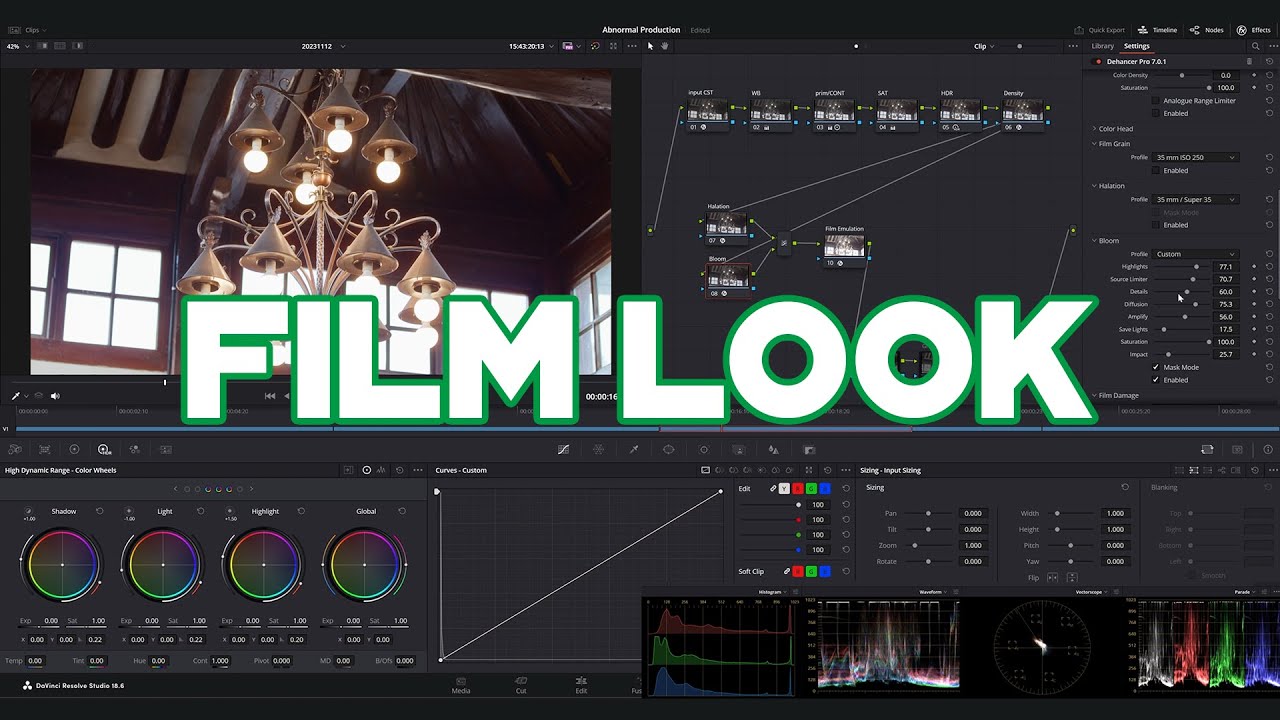Click the Source Limiter value field 70.7
The image size is (1280, 720).
click(x=1226, y=279)
